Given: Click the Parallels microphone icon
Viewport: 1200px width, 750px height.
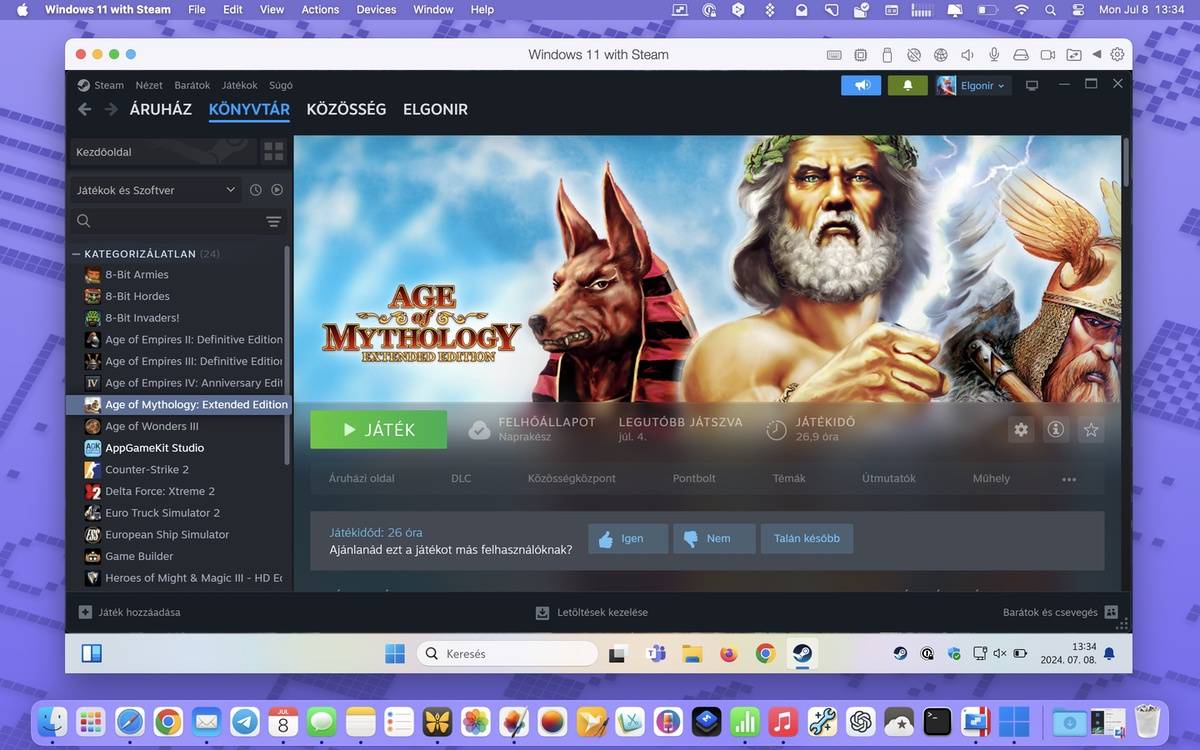Looking at the screenshot, I should 993,55.
